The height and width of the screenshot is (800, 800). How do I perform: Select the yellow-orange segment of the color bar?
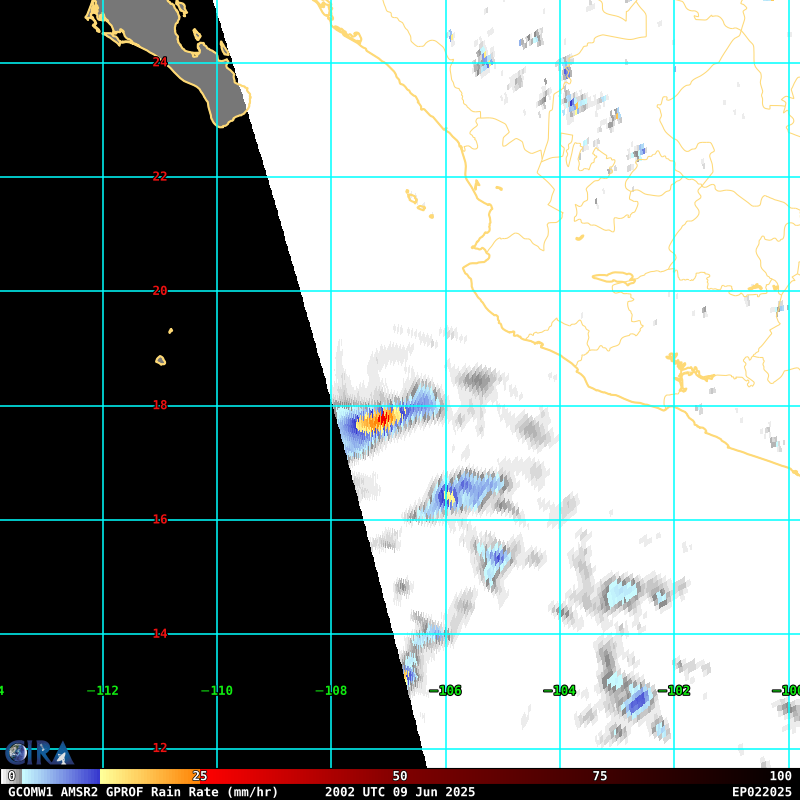(x=148, y=776)
